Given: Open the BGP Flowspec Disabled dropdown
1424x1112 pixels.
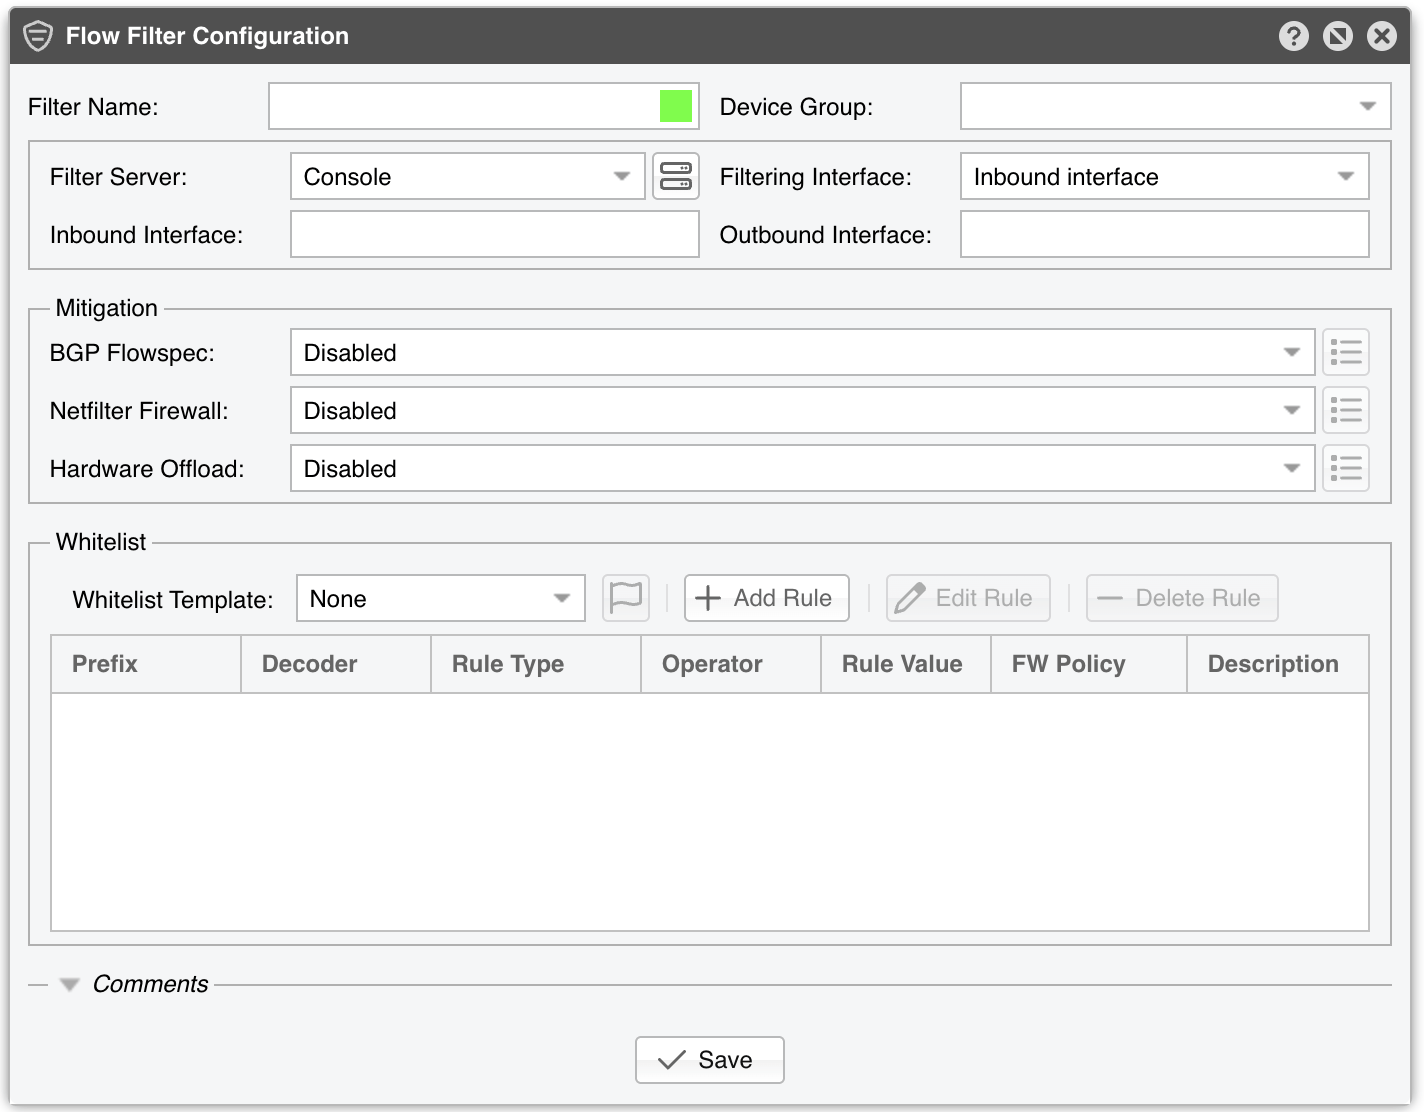Looking at the screenshot, I should pyautogui.click(x=803, y=352).
